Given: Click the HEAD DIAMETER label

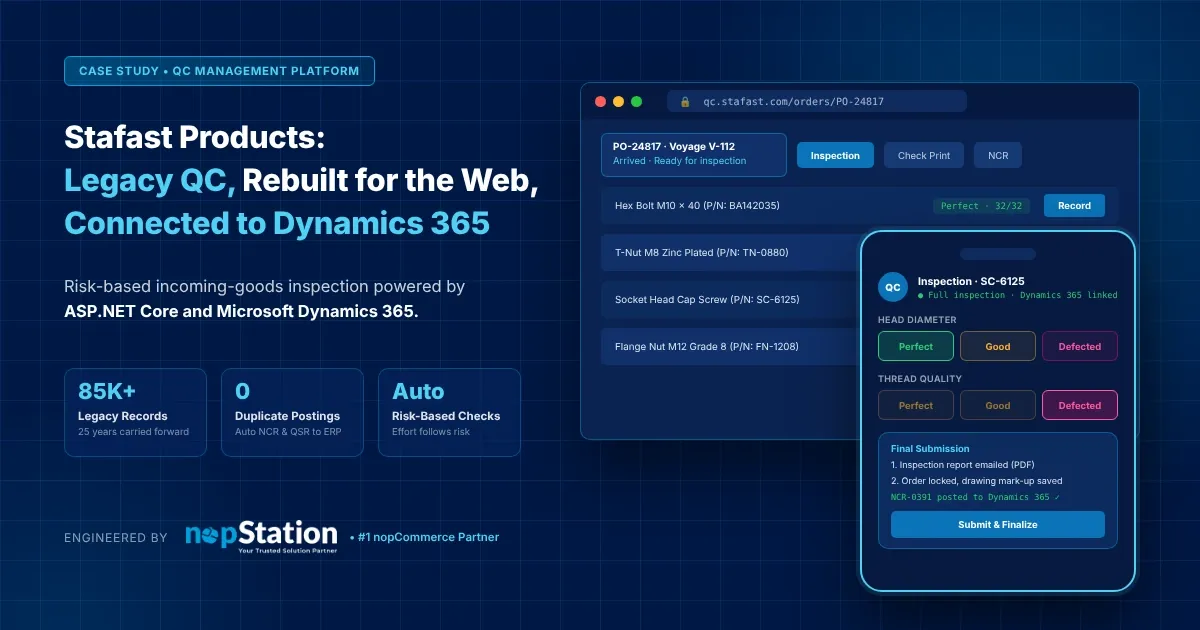Looking at the screenshot, I should [x=917, y=320].
